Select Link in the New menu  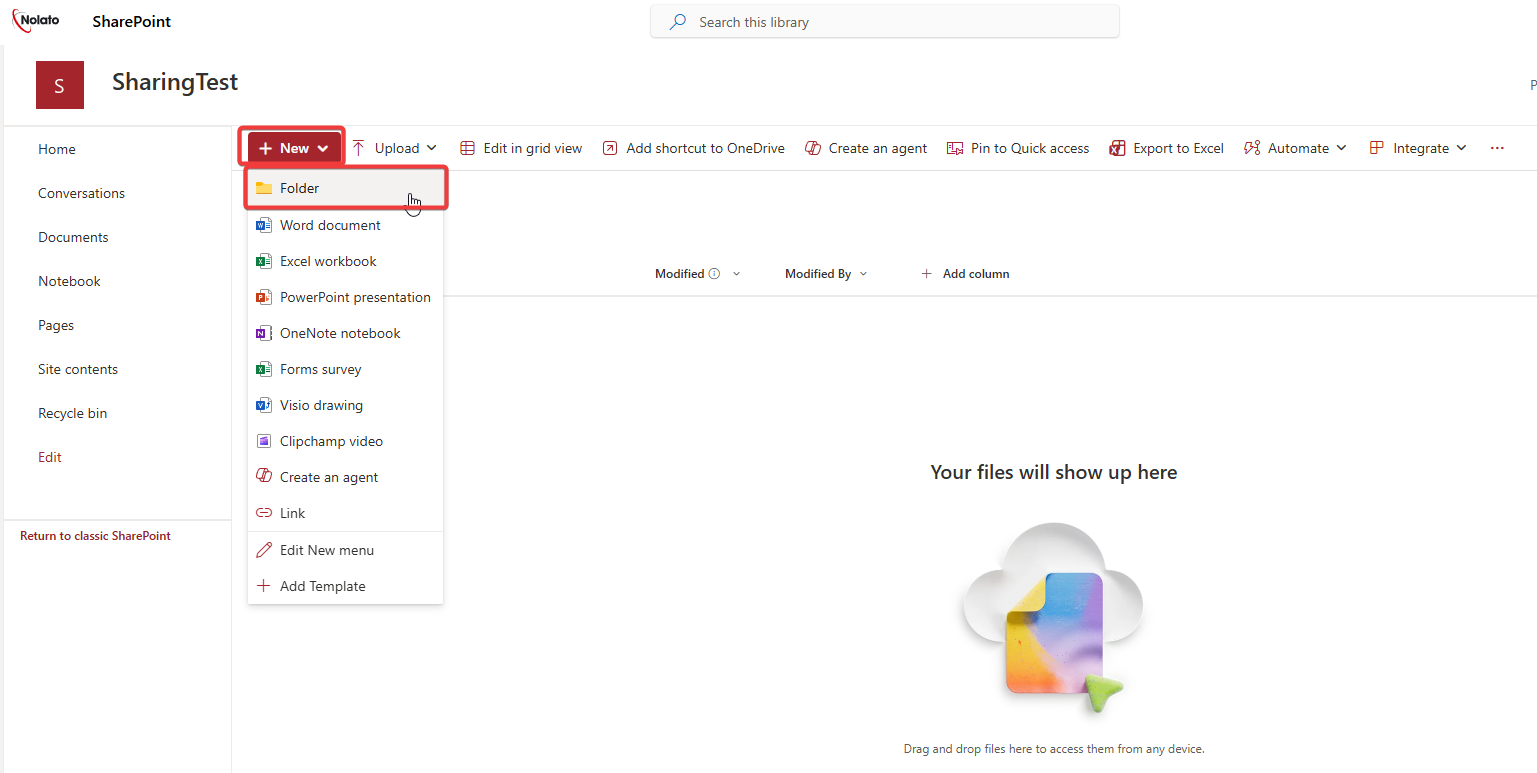[x=346, y=513]
